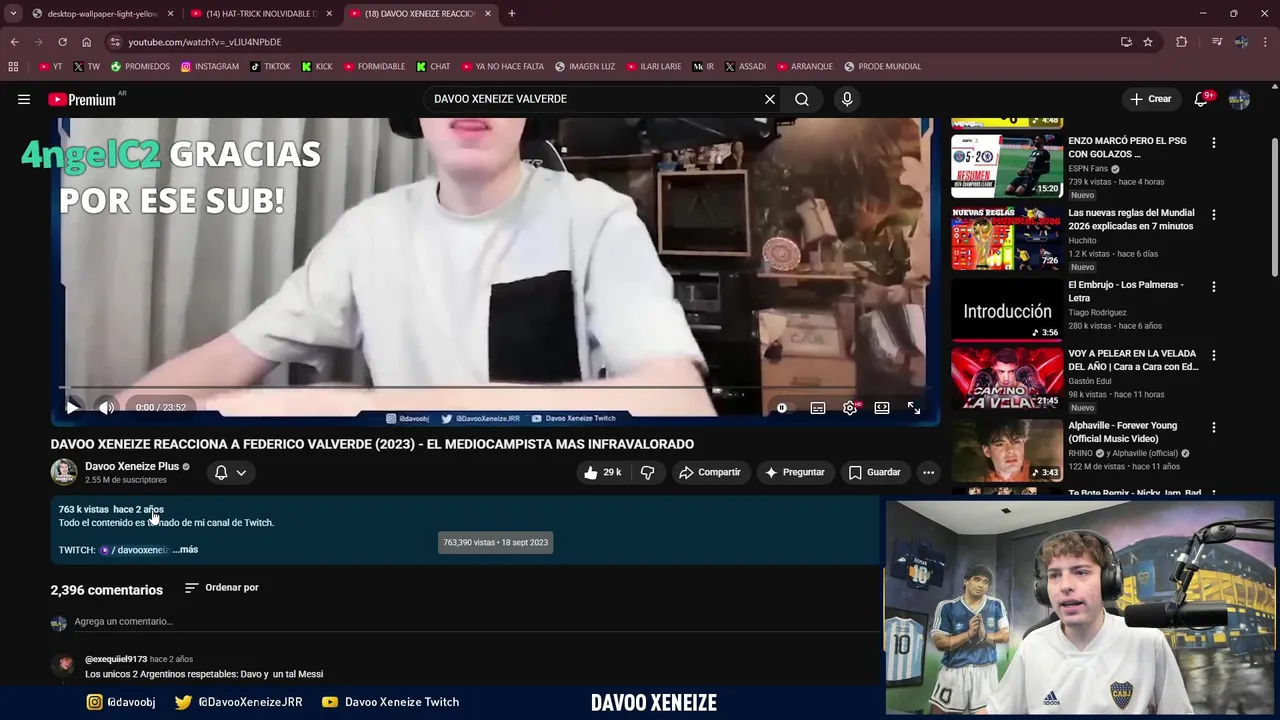1280x720 pixels.
Task: Open the Davoo Xeneize Plus channel name
Action: (132, 466)
